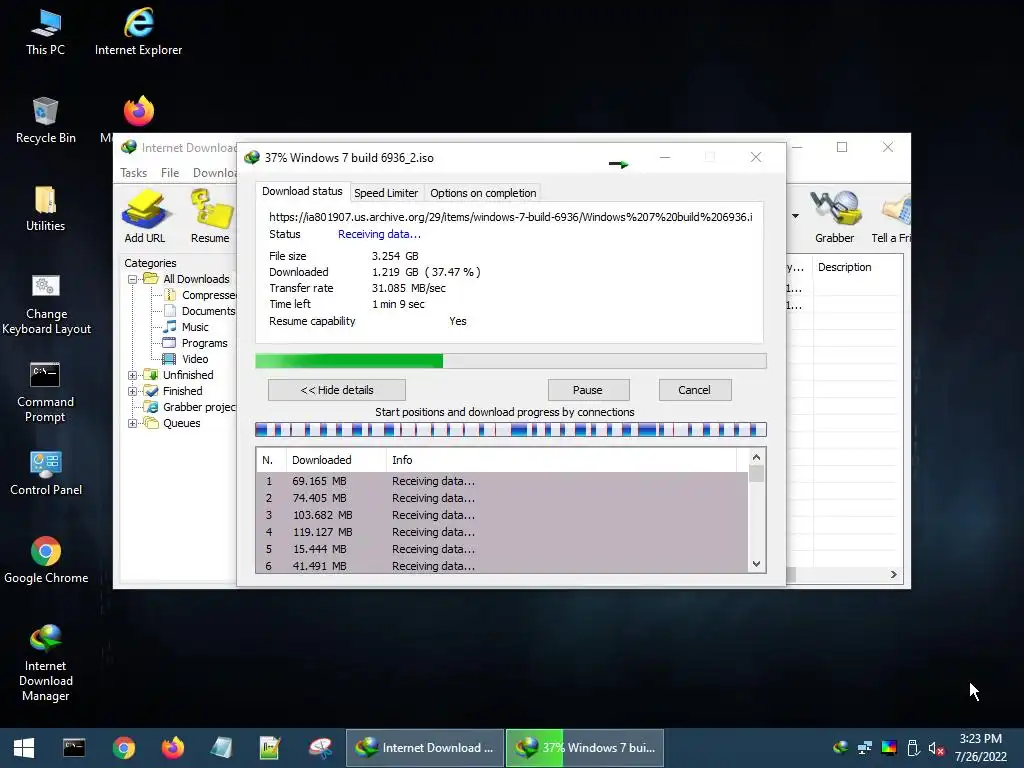Select connection row with 69.165 MB

click(502, 481)
